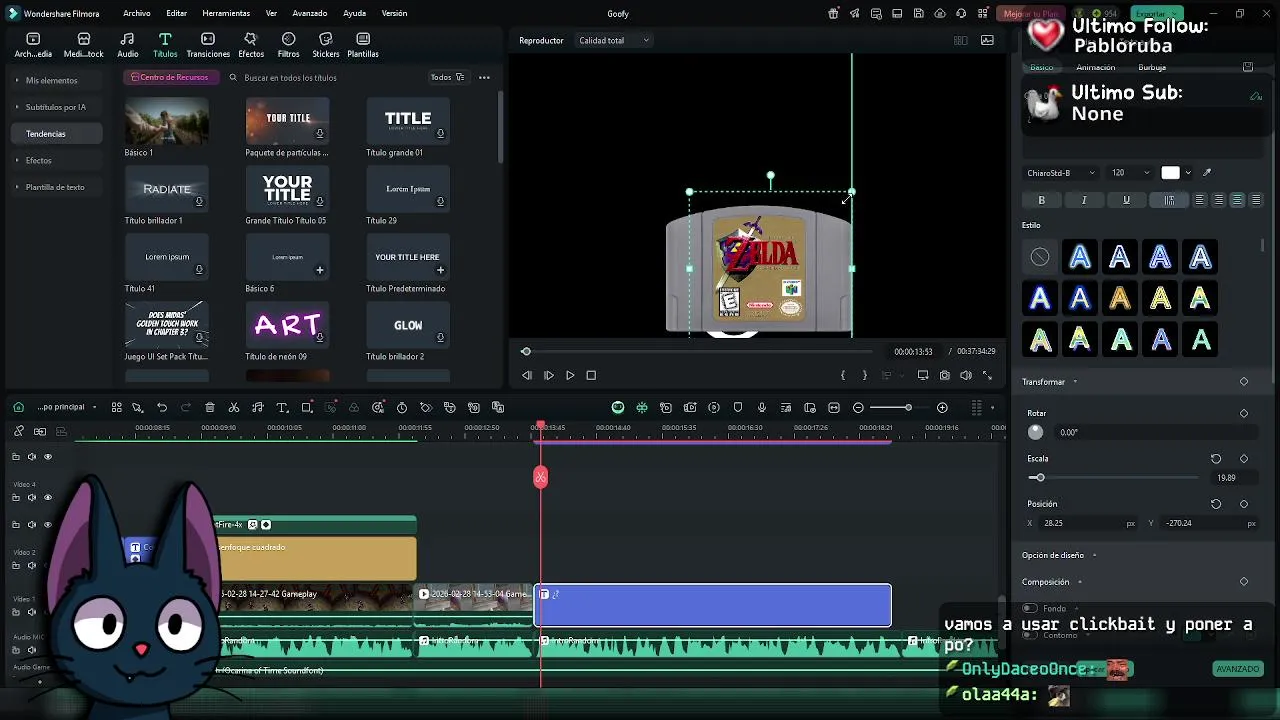Toggle the Transformar keyframe diamond
The image size is (1280, 720).
[1244, 382]
